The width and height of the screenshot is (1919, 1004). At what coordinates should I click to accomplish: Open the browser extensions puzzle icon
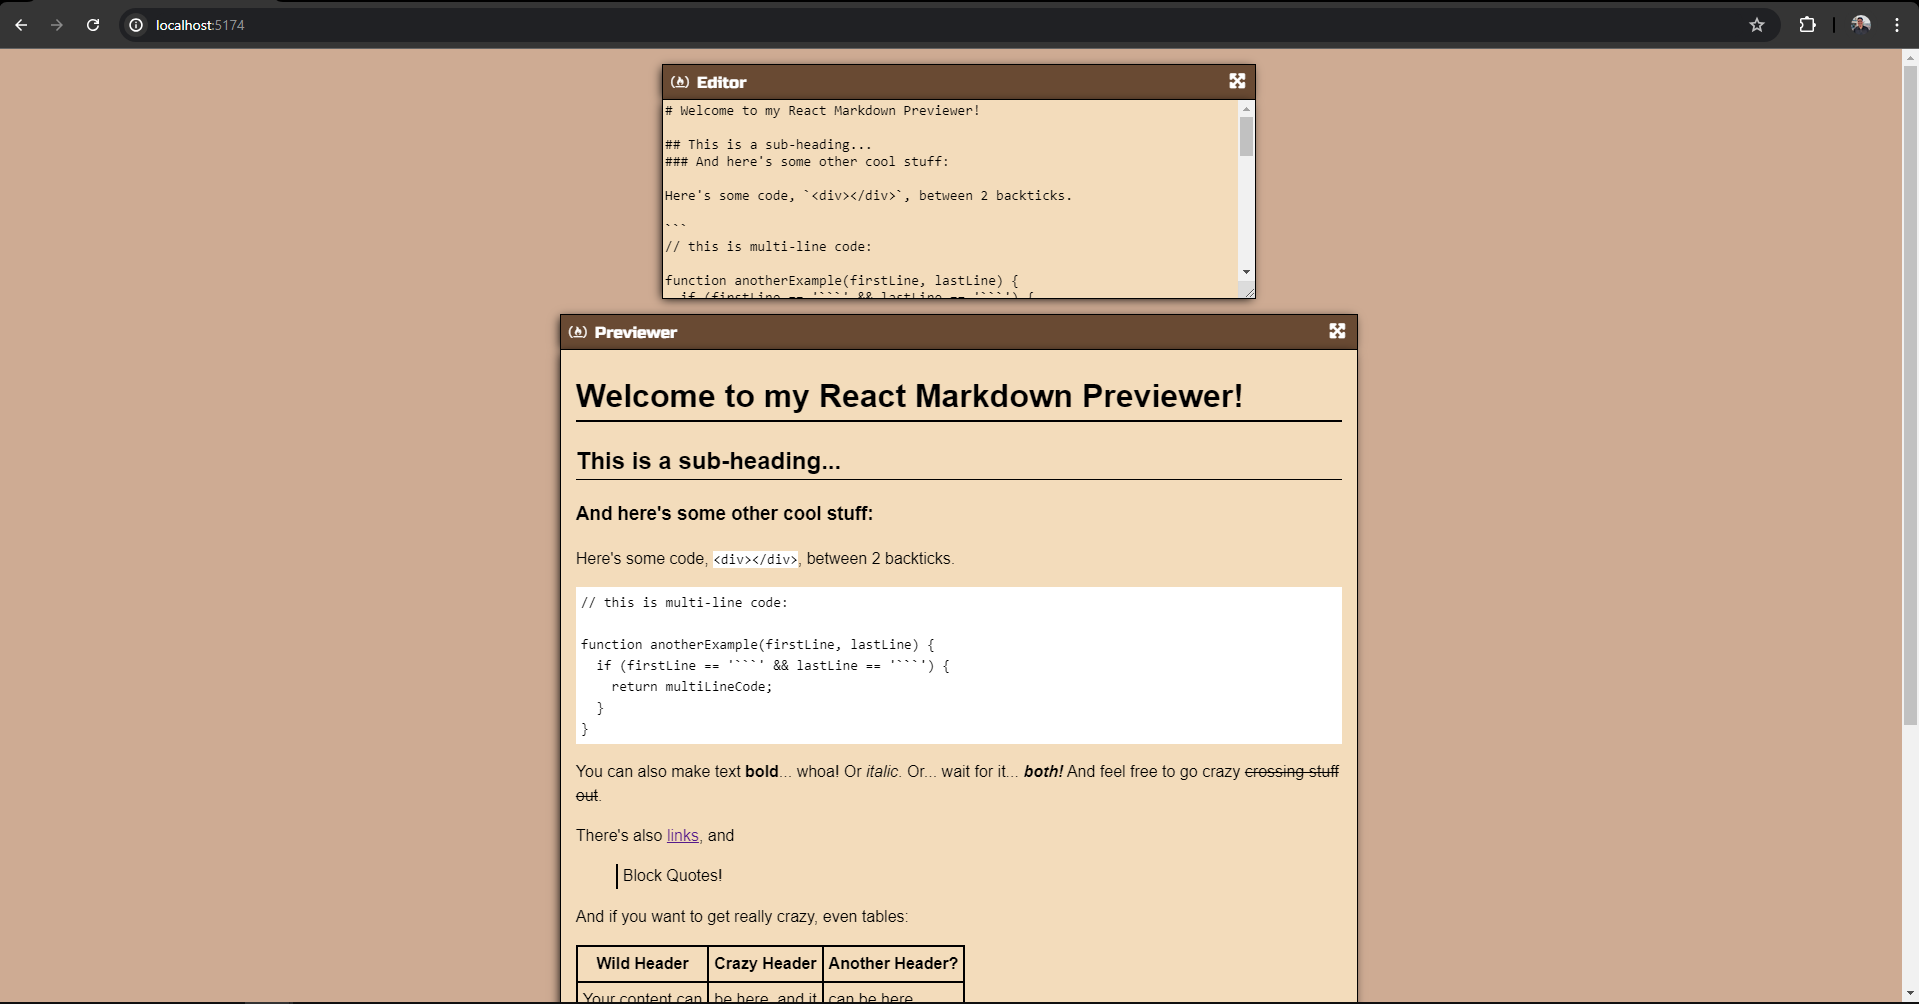(x=1807, y=25)
